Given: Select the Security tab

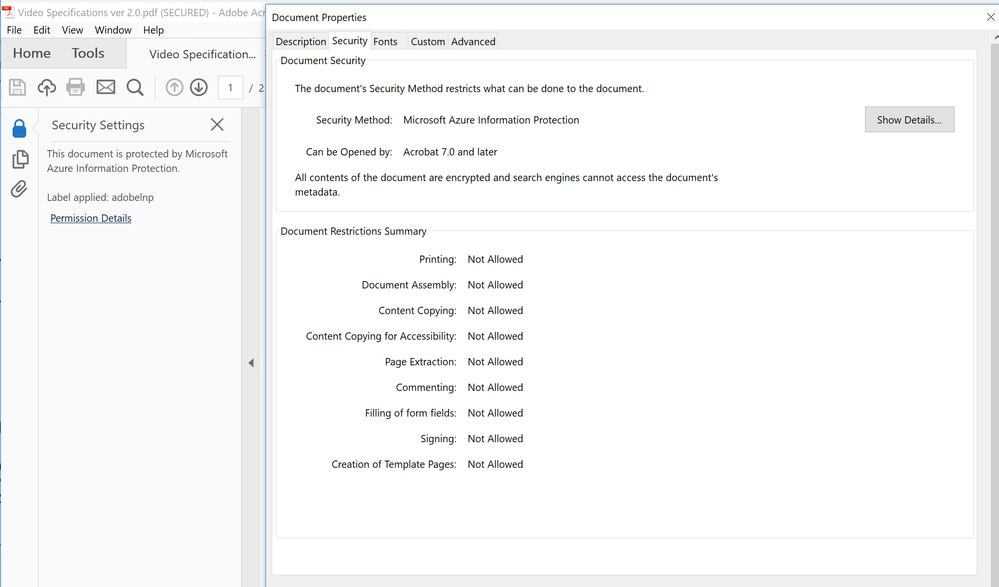Looking at the screenshot, I should [350, 41].
